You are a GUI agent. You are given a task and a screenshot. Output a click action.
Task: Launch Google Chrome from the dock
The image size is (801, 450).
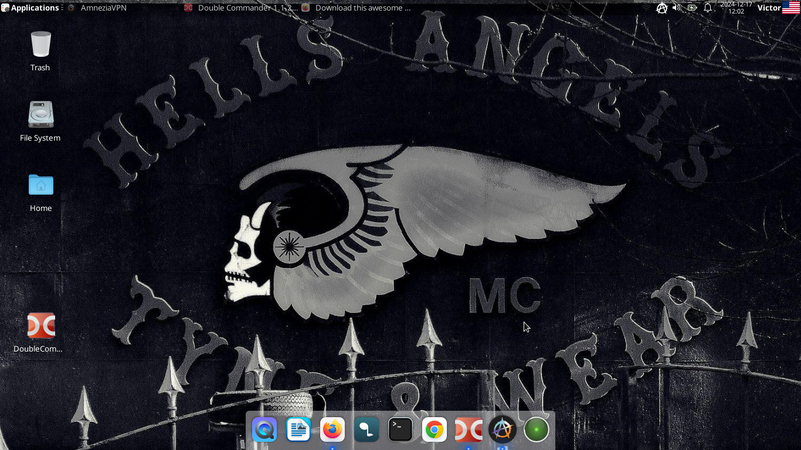coord(434,430)
